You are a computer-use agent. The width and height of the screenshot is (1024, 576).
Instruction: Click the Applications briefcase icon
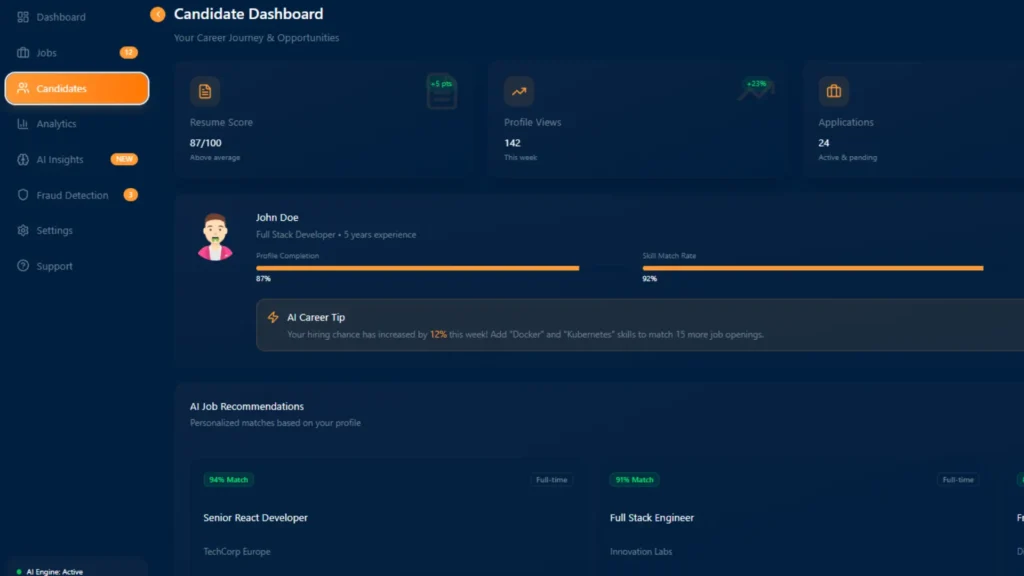pos(833,92)
